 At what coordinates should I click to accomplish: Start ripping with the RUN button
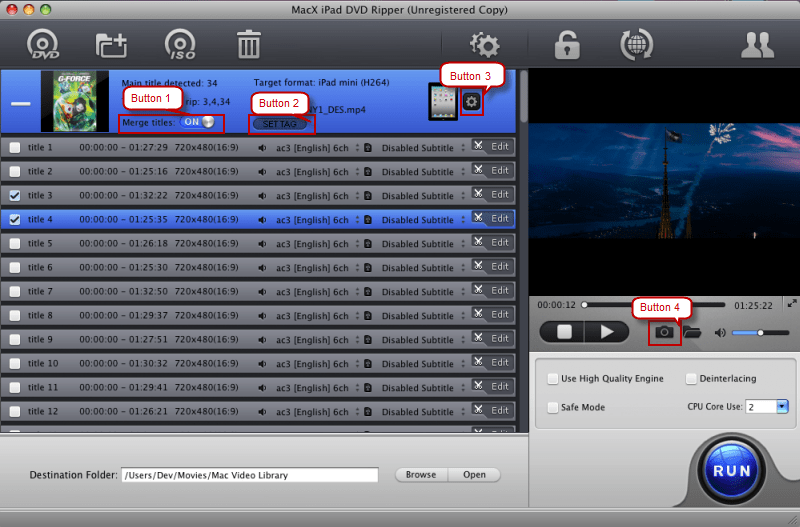731,470
